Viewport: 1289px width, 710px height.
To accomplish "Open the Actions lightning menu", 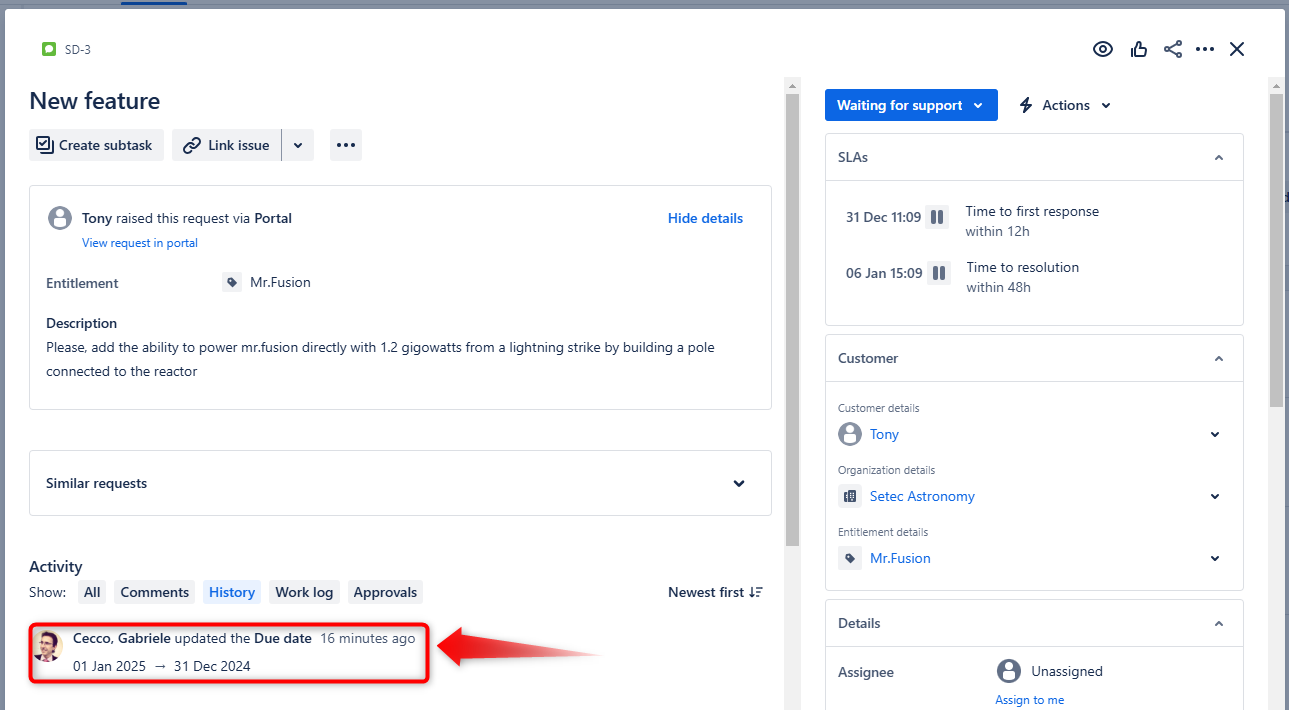I will click(1065, 105).
